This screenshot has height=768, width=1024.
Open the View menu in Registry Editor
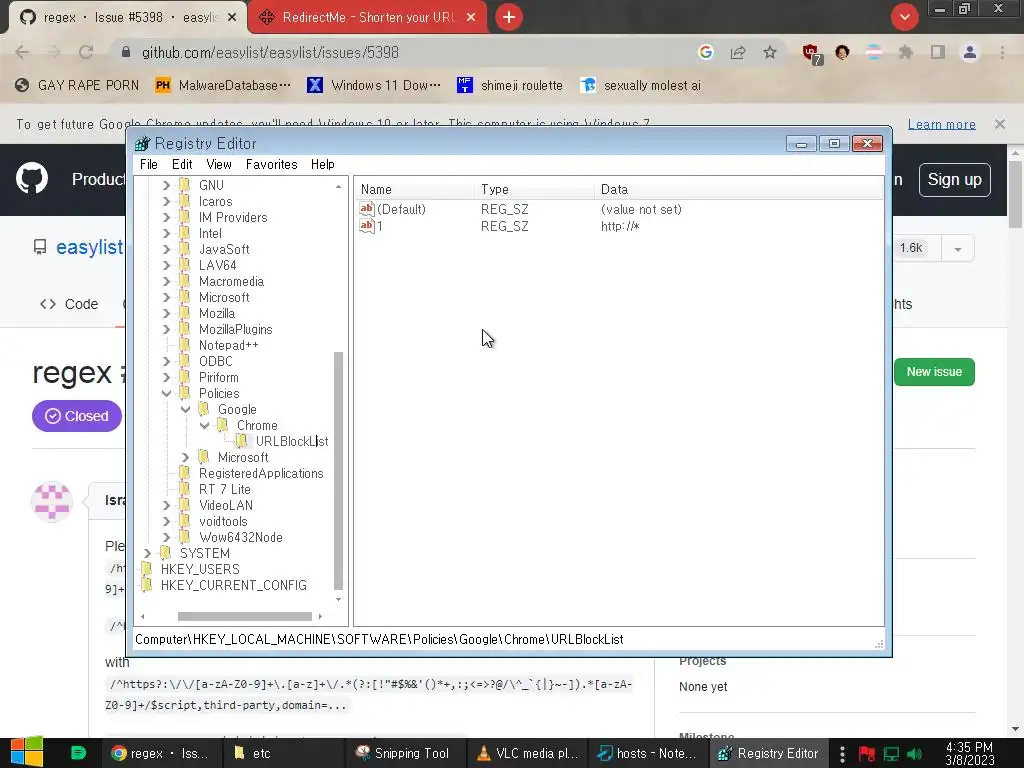219,165
